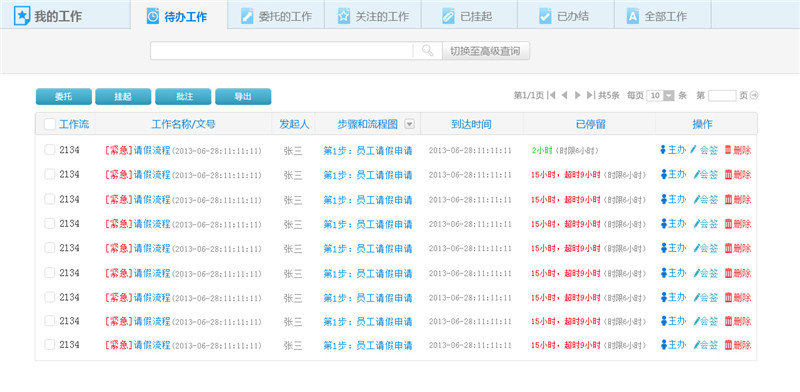Screen dimensions: 800x392
Task: Click the page number input box
Action: (722, 95)
